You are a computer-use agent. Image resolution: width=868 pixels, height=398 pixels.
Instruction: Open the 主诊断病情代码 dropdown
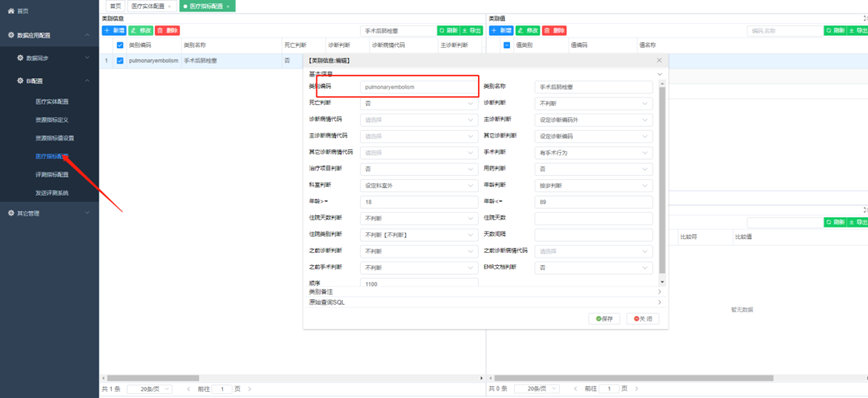pos(419,136)
